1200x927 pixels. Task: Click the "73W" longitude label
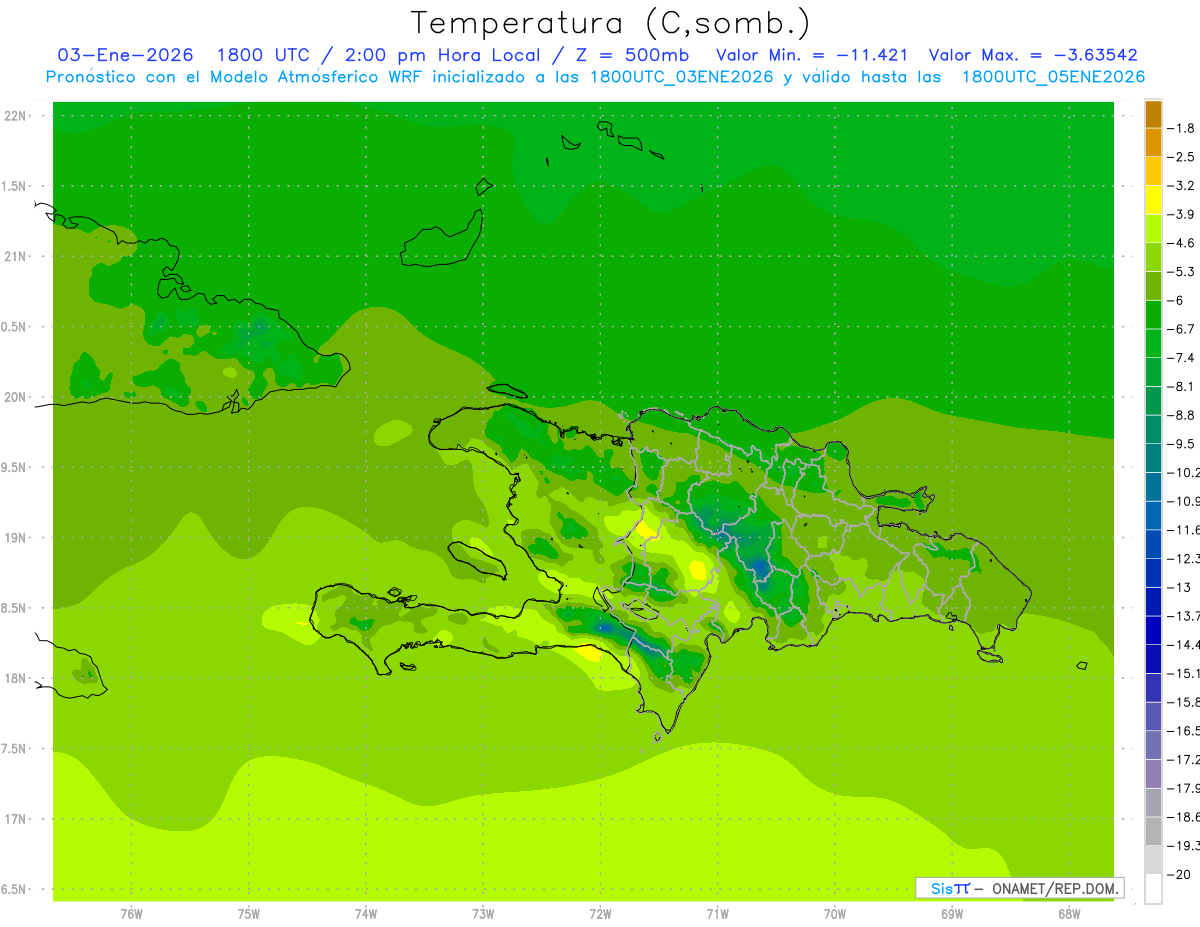click(x=483, y=914)
